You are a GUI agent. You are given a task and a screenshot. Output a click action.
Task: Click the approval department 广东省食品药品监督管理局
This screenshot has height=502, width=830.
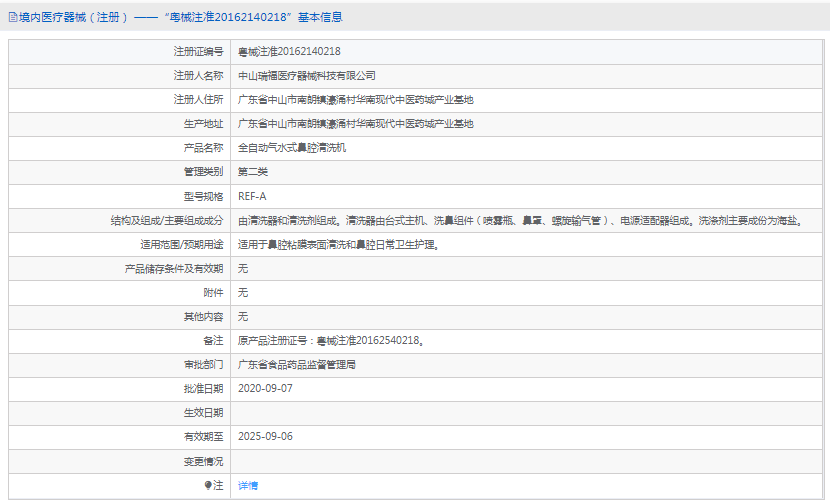click(x=296, y=365)
